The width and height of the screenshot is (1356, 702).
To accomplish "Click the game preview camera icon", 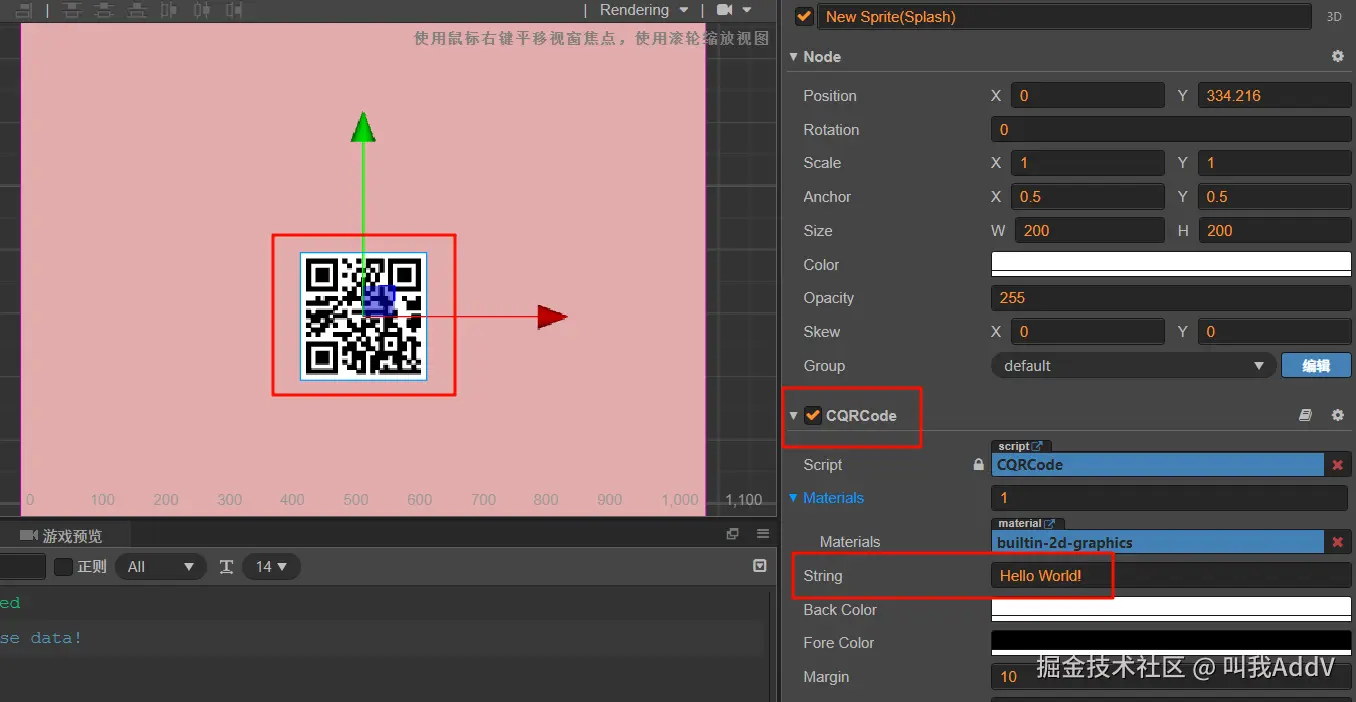I will click(28, 536).
